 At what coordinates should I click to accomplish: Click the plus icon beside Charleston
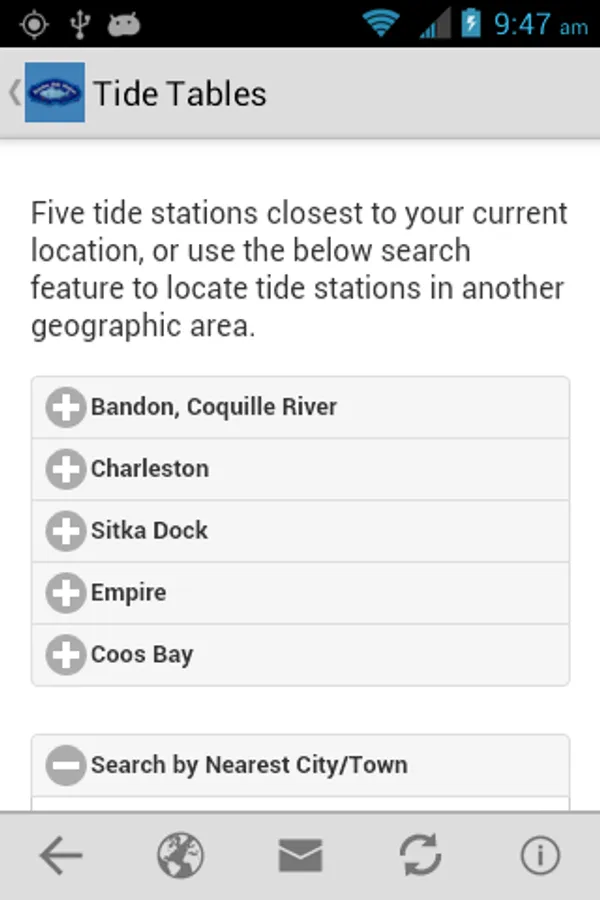(66, 469)
